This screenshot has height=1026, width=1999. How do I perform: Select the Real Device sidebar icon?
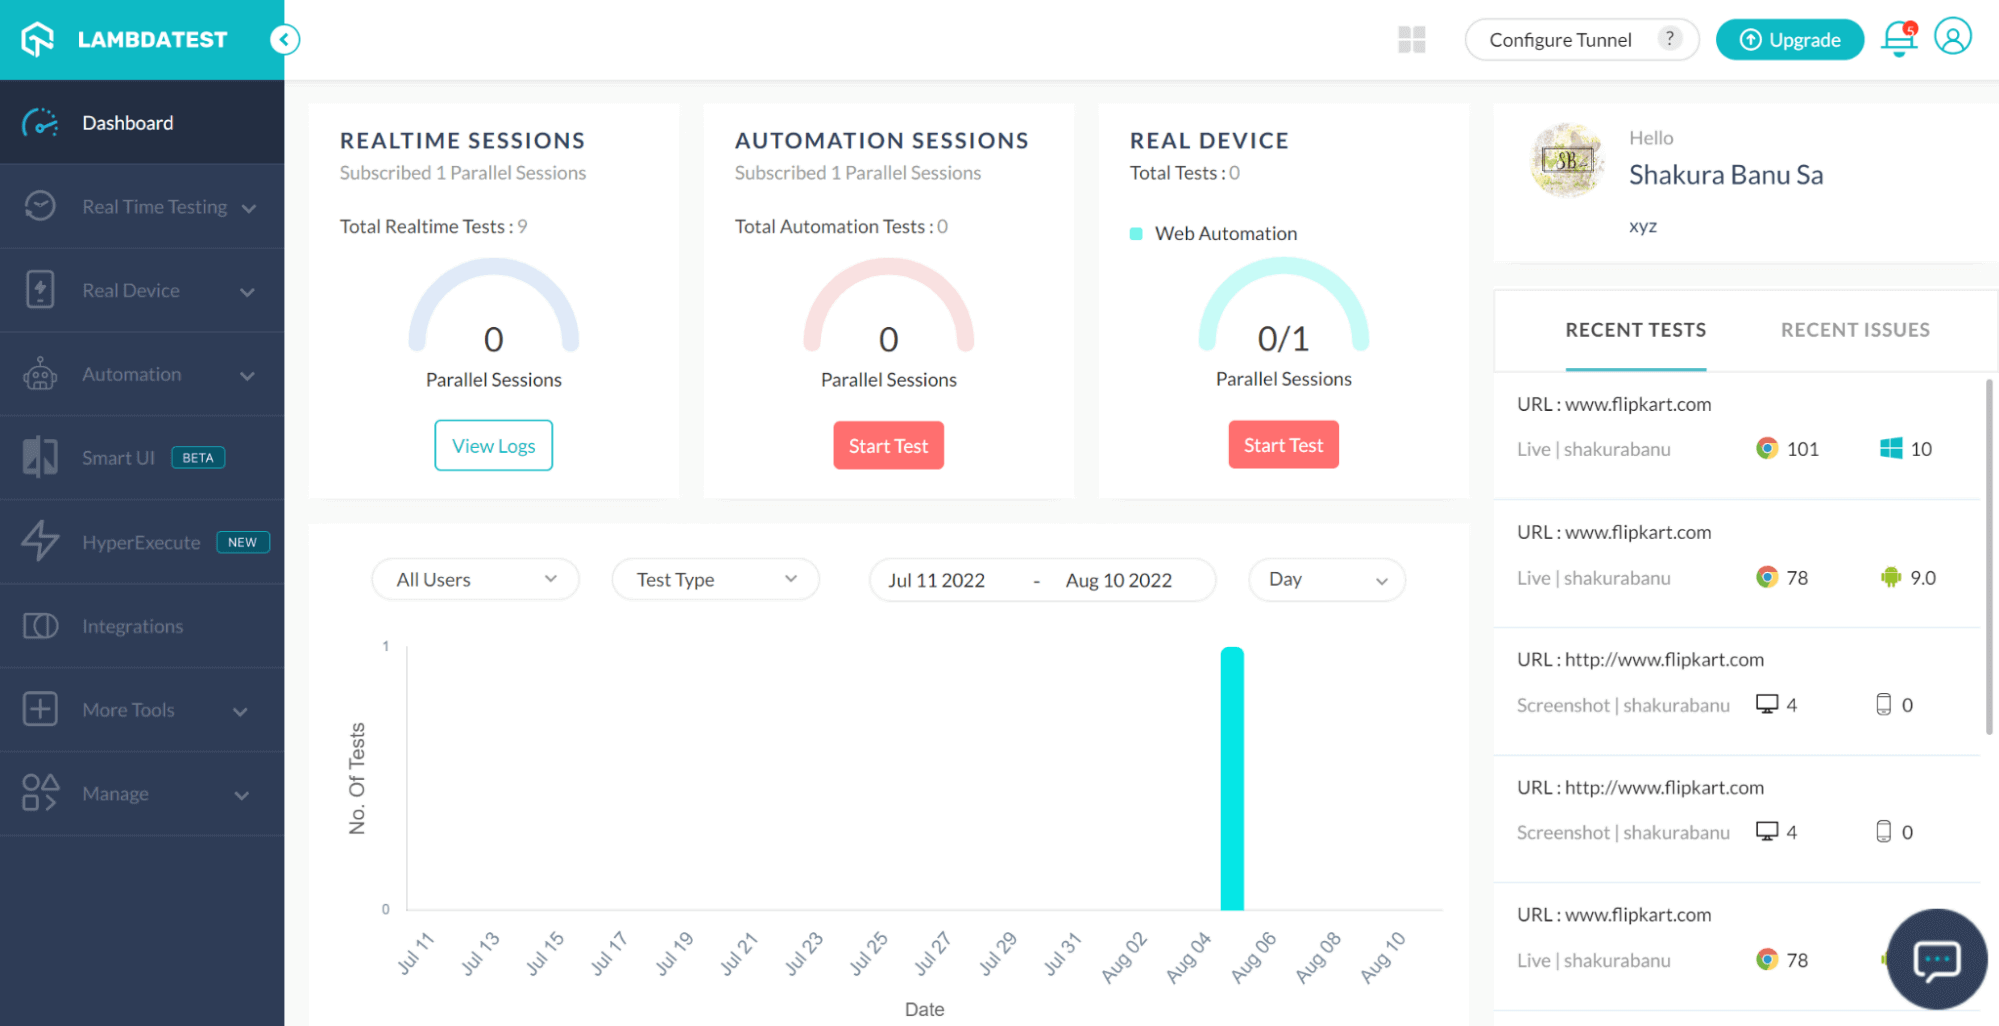click(40, 290)
